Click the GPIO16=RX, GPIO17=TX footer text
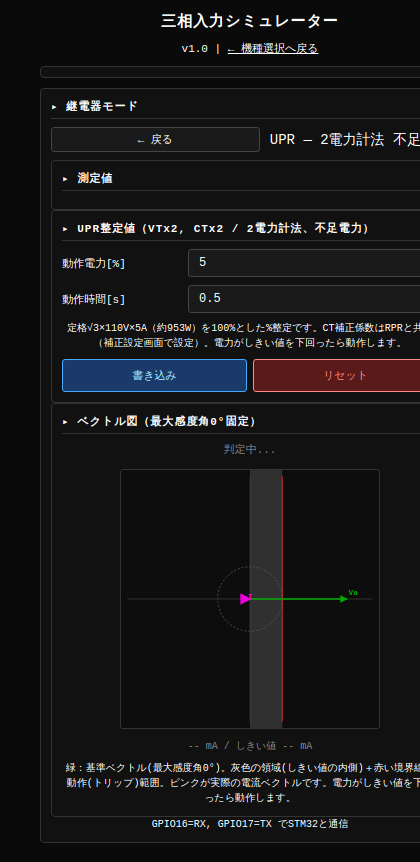 250,824
